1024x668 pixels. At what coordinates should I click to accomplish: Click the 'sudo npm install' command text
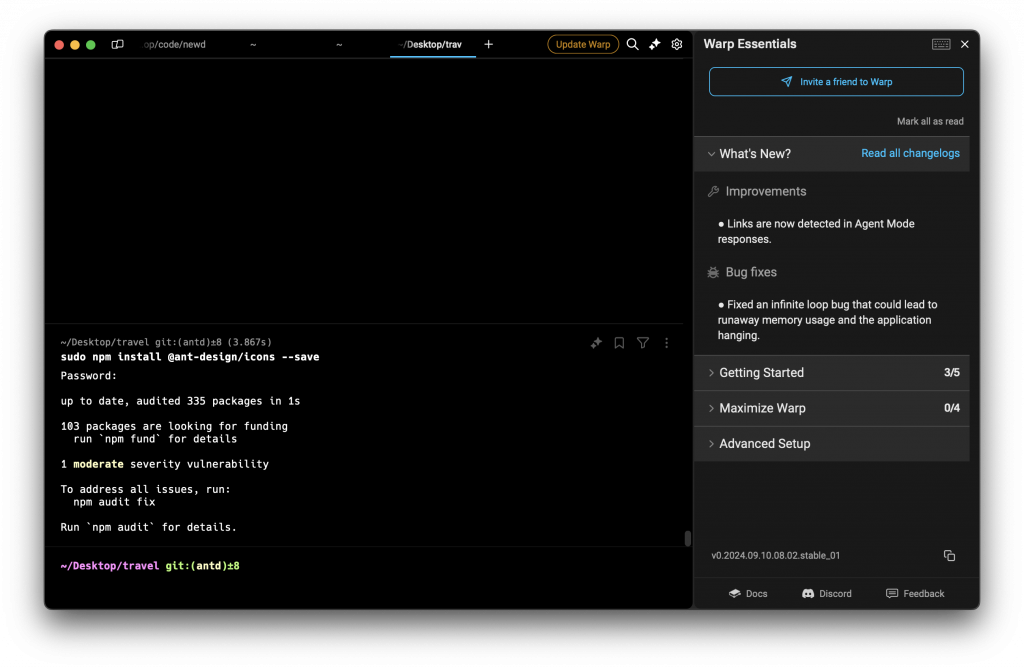pyautogui.click(x=190, y=357)
